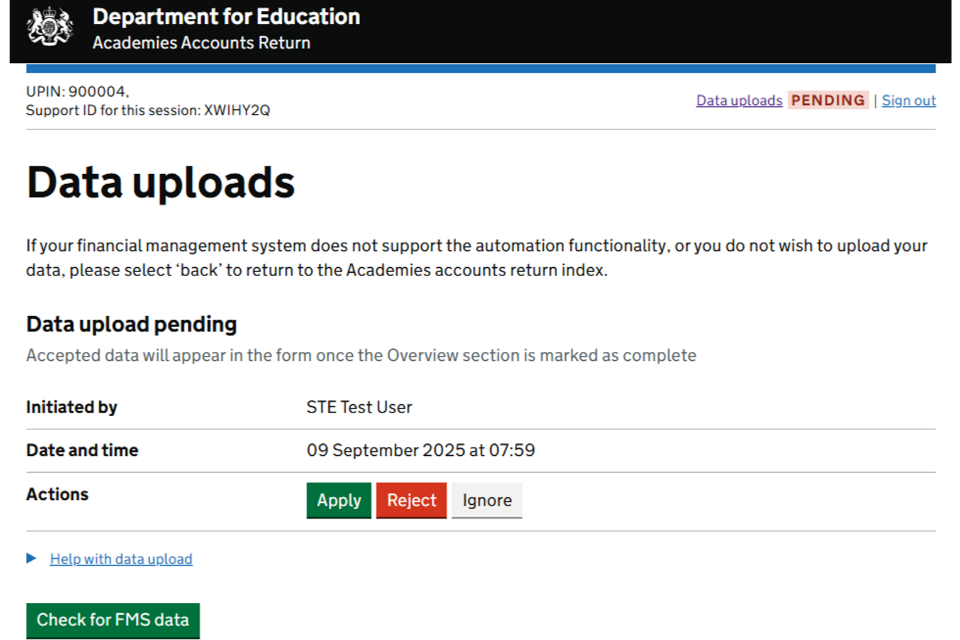Open the 'Help with data upload' text link

tap(121, 559)
